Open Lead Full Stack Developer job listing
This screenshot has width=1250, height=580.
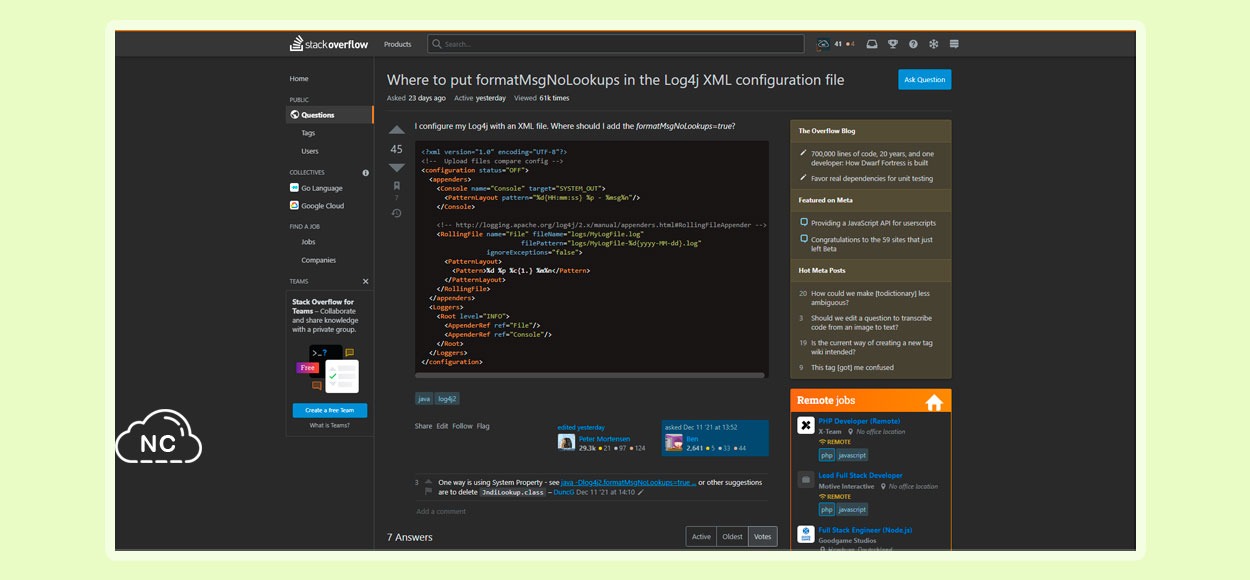pyautogui.click(x=861, y=475)
